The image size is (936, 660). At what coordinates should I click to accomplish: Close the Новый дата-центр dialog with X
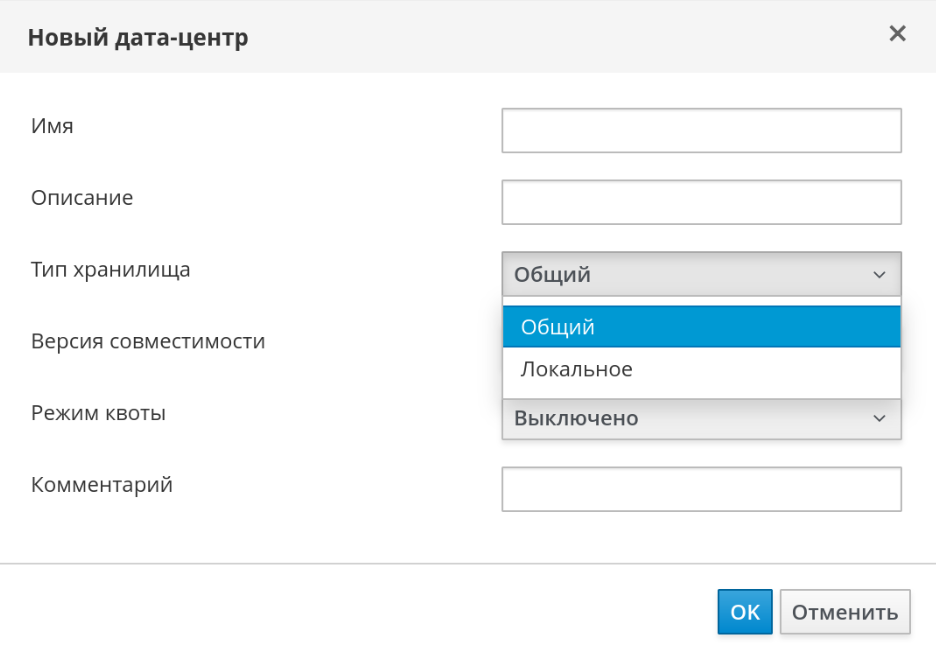(897, 34)
